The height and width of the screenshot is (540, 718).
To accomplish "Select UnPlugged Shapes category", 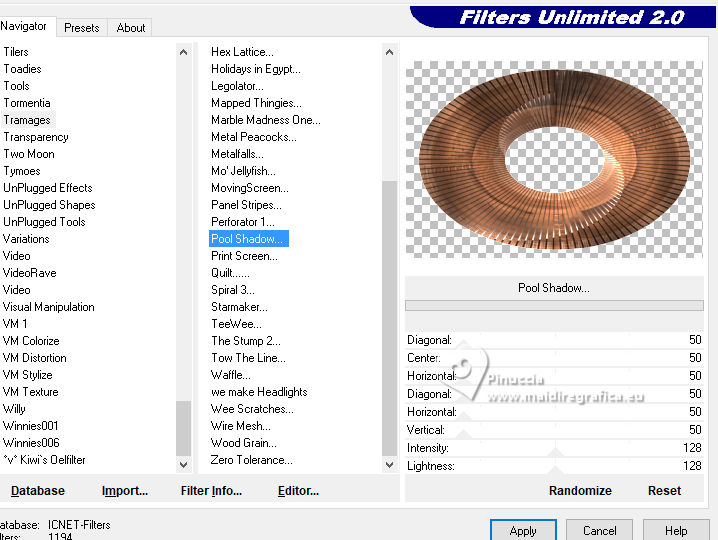I will [49, 205].
